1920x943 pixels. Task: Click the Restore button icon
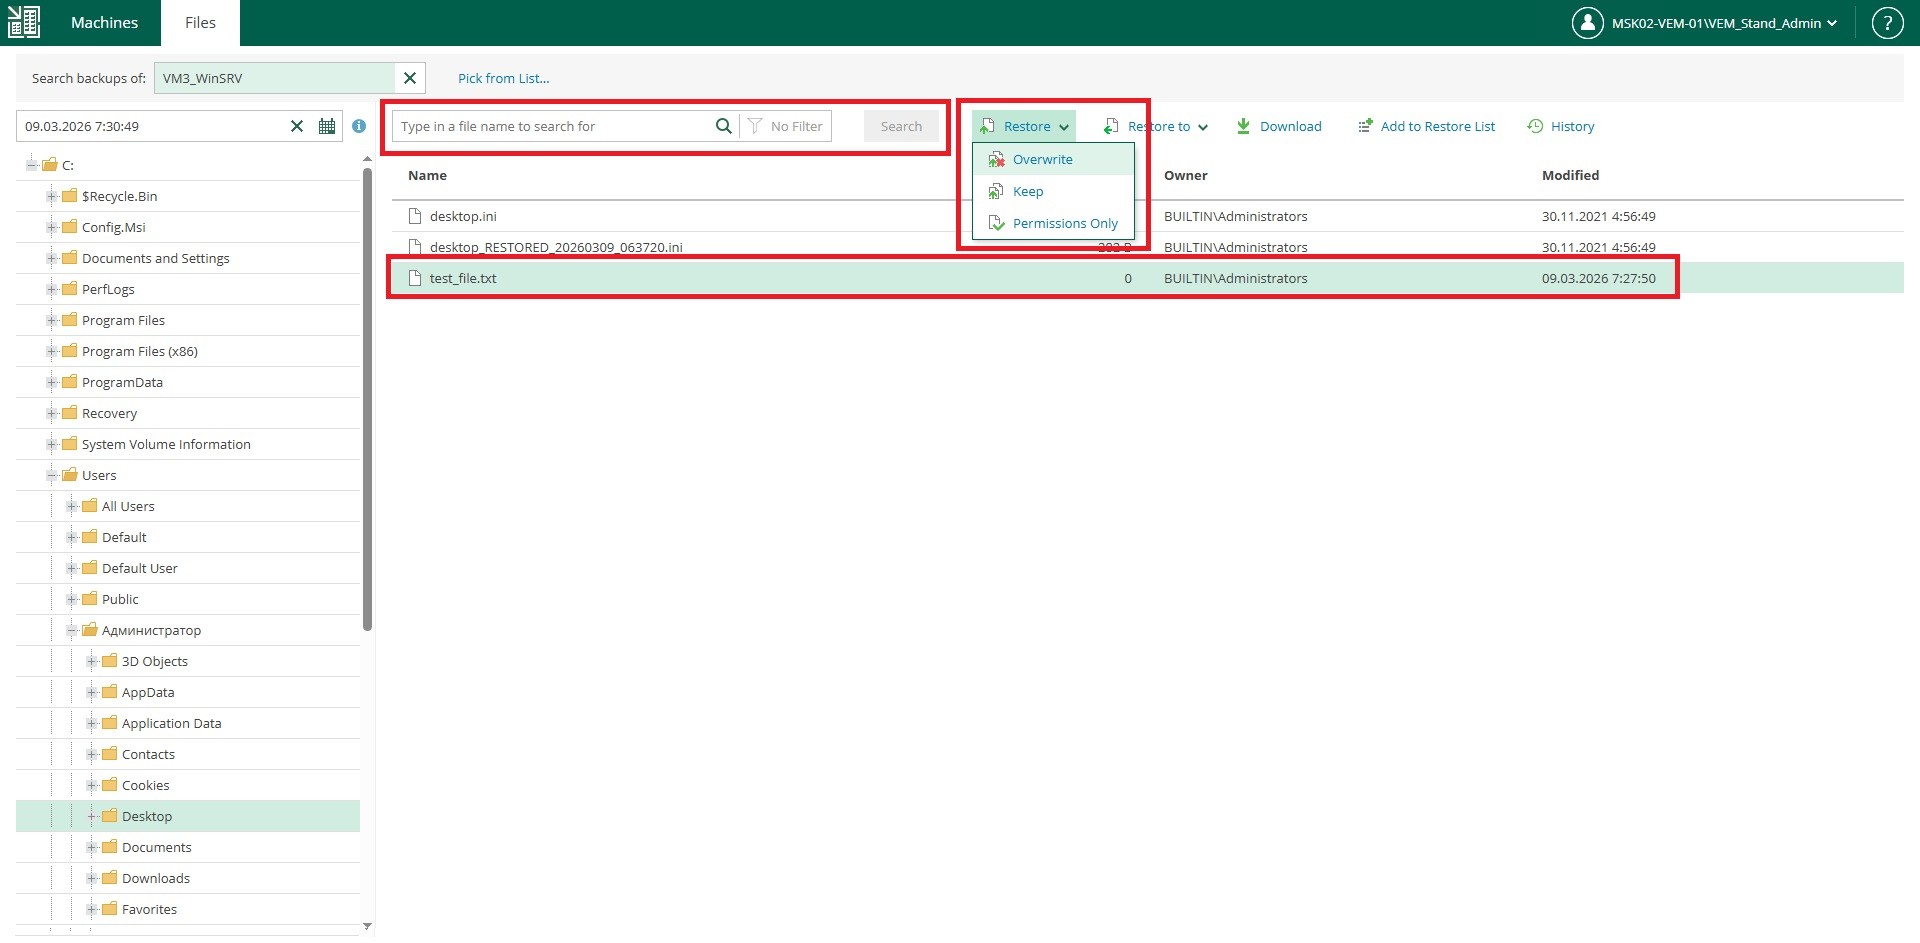987,126
